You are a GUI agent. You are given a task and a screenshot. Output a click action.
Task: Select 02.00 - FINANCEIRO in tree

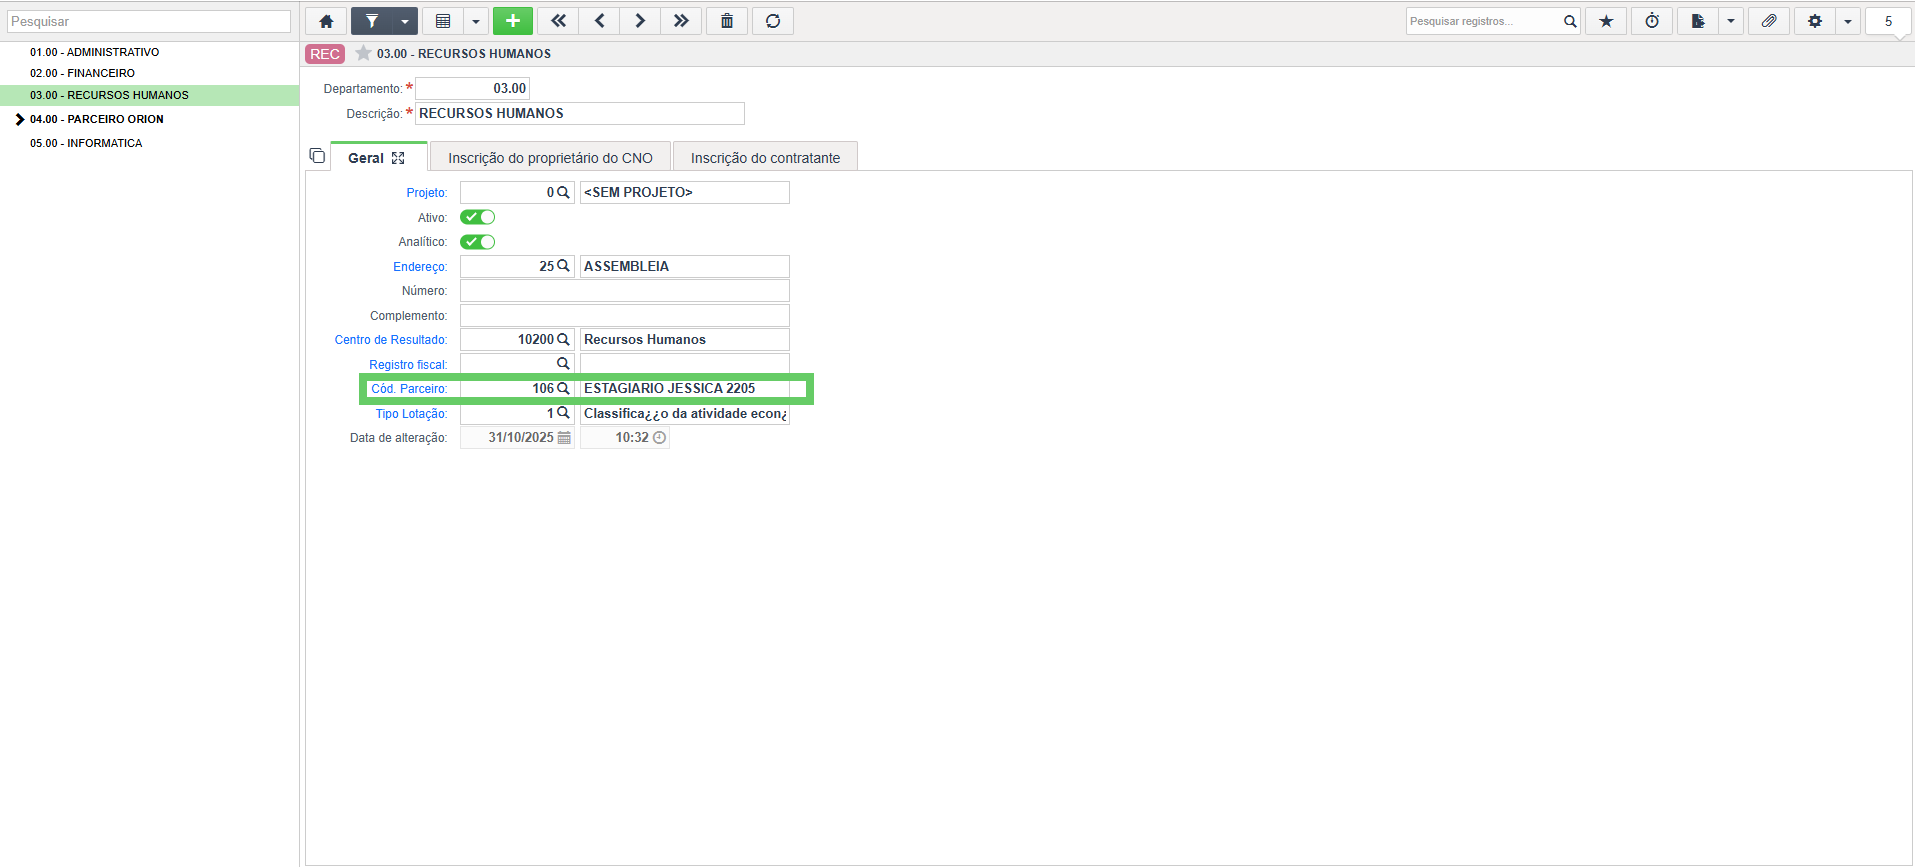[82, 73]
